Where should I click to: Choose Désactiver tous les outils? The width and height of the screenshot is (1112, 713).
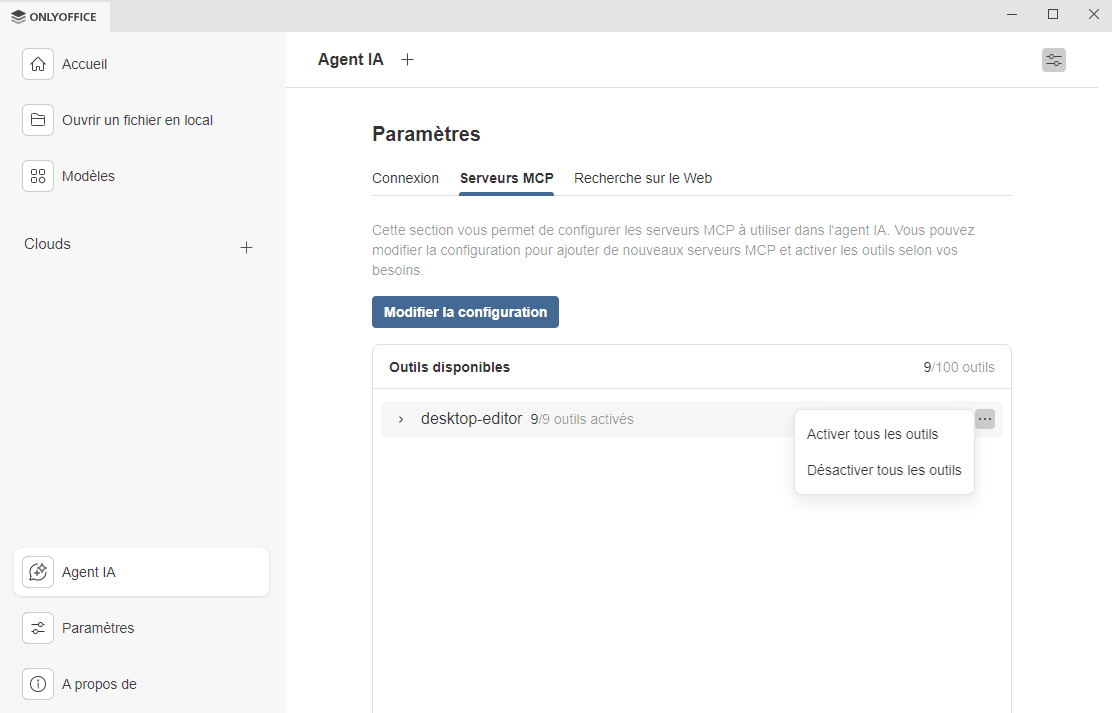(884, 470)
